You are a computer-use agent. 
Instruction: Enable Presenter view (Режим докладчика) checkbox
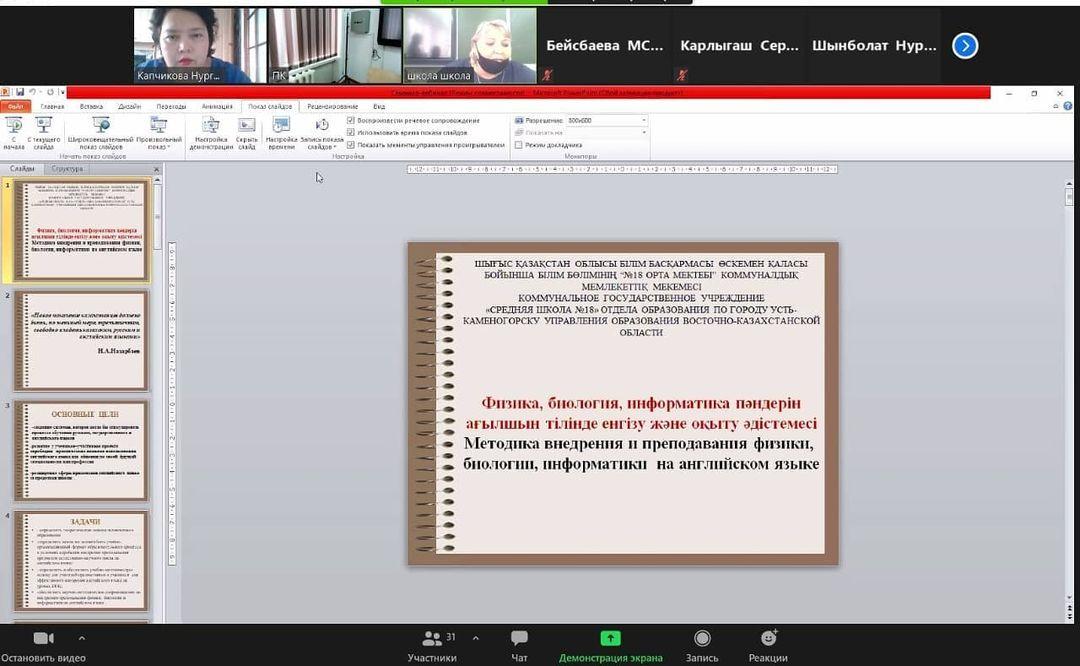click(519, 145)
